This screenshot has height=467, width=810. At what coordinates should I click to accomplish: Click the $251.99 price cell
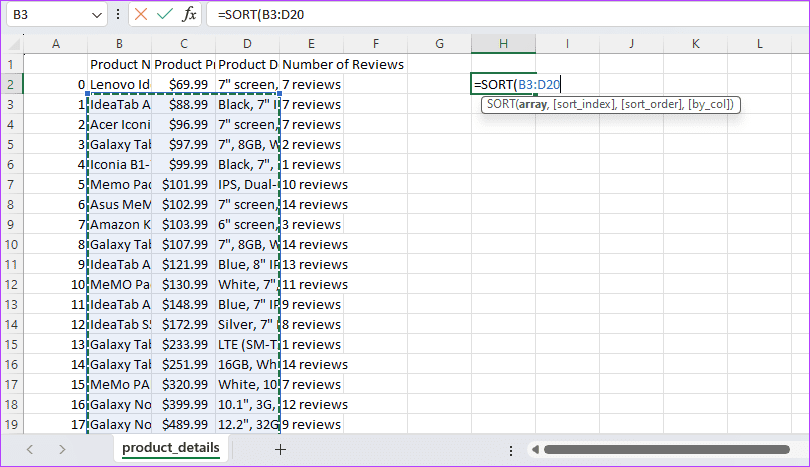183,364
